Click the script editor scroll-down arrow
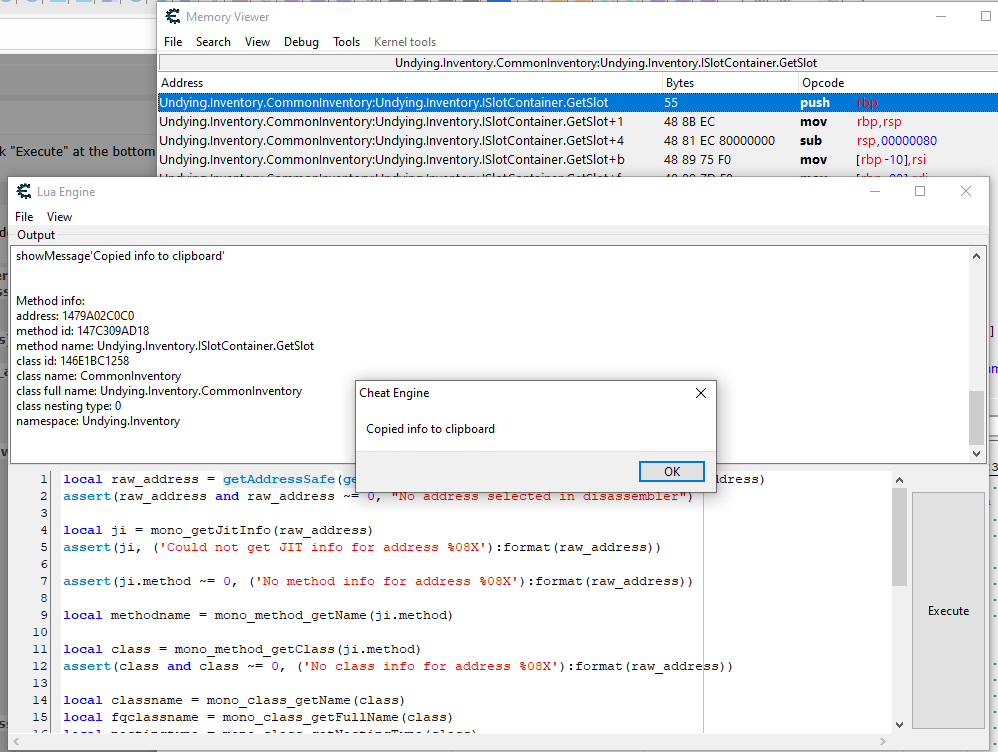Image resolution: width=998 pixels, height=752 pixels. [899, 724]
